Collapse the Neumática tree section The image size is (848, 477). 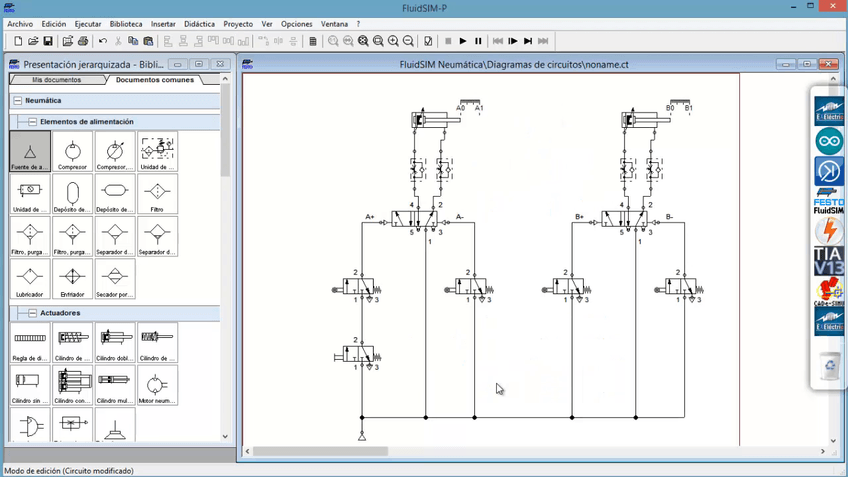click(17, 101)
